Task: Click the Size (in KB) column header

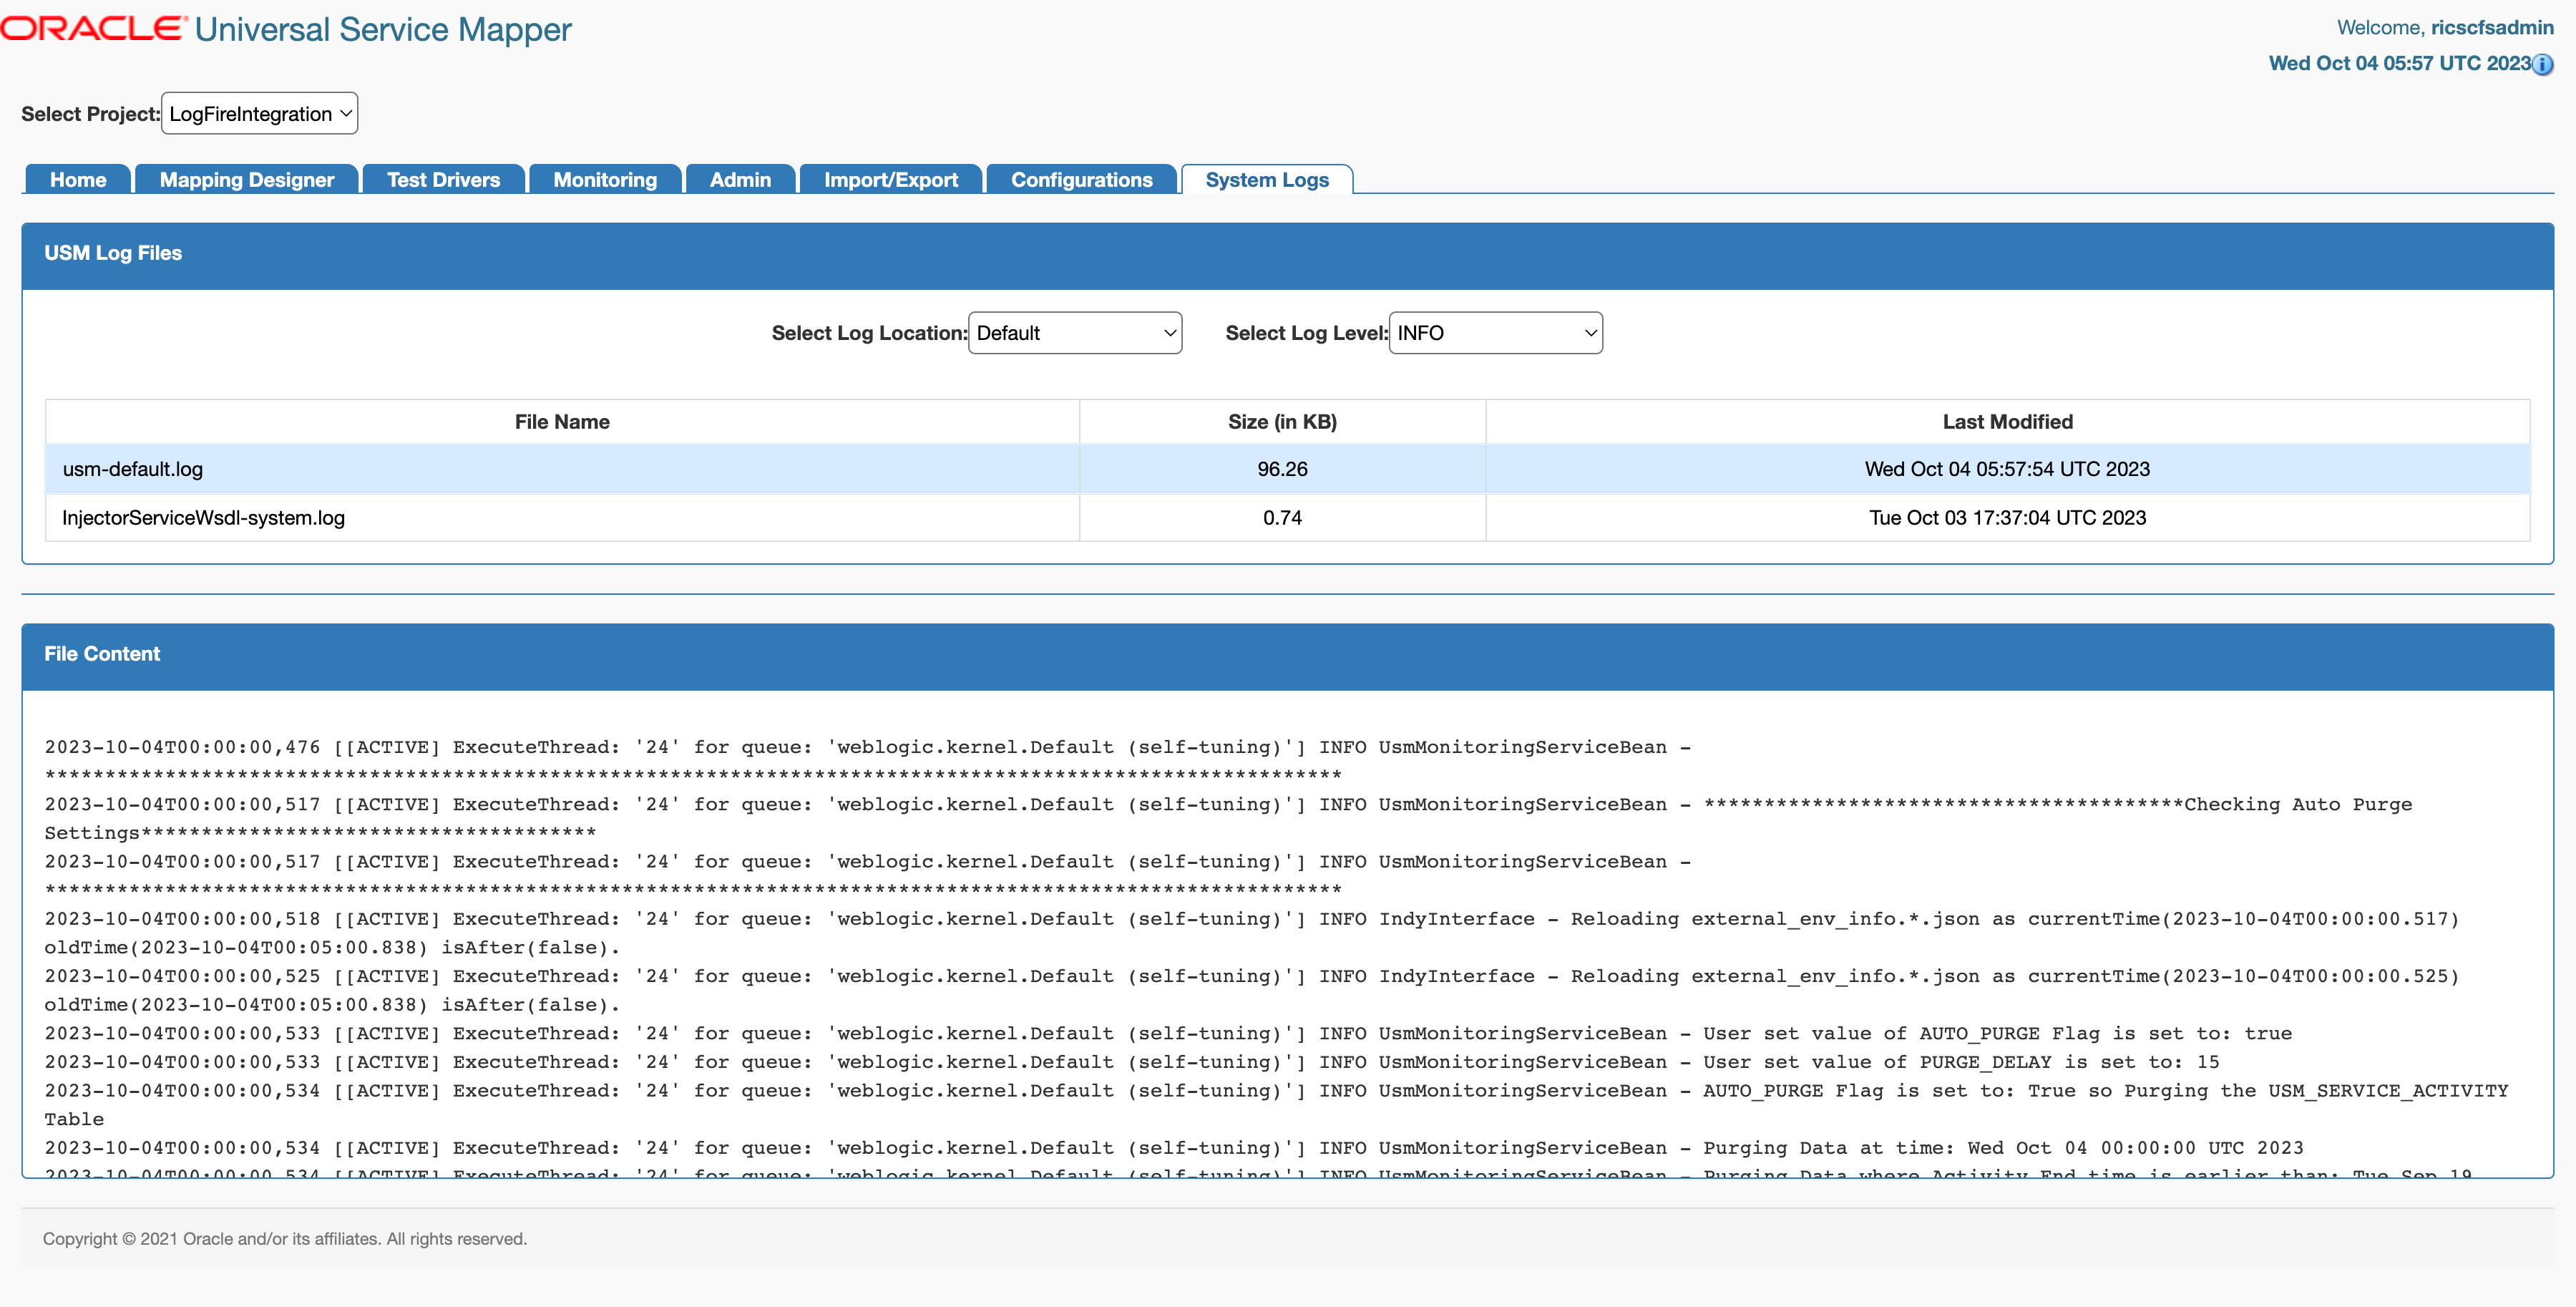Action: 1282,421
